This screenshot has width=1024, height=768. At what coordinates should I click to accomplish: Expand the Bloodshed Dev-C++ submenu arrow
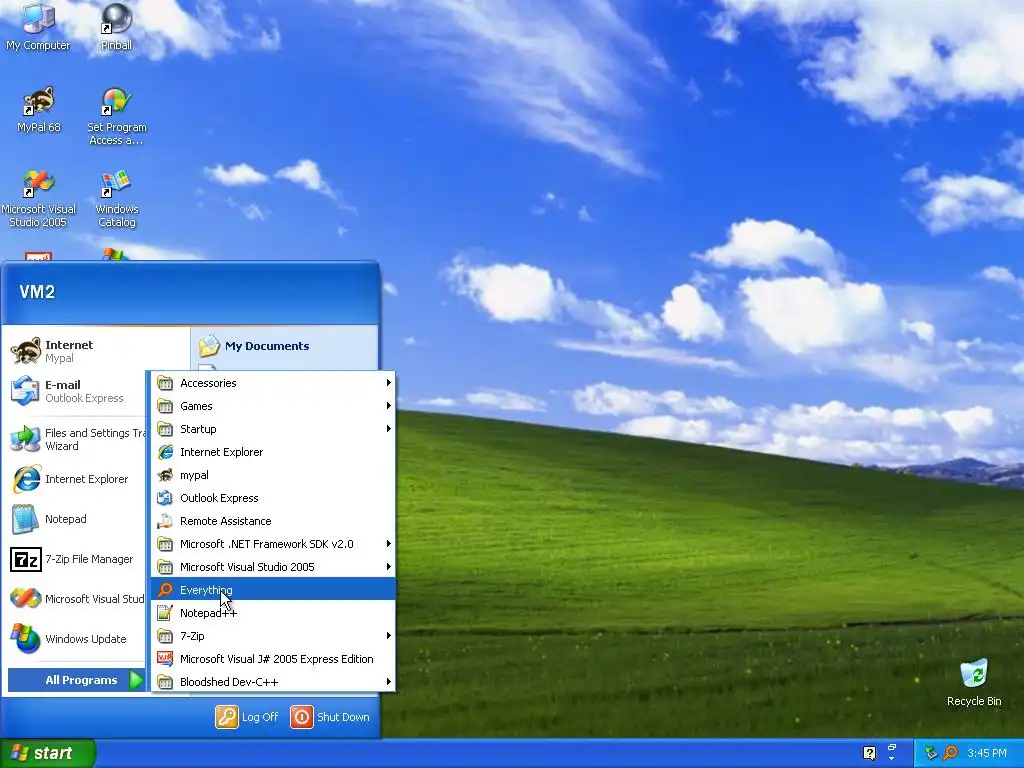click(x=389, y=681)
